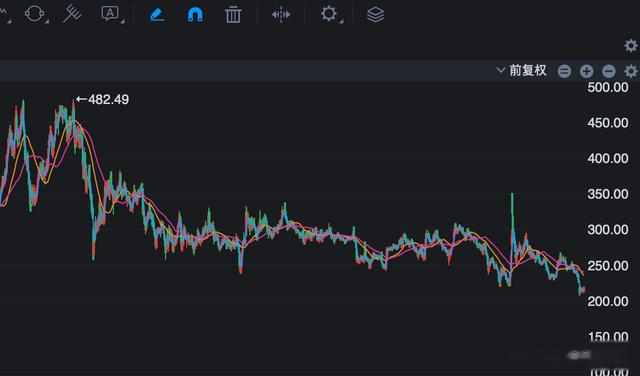
Task: Click the vertical split compare icon
Action: [x=281, y=15]
